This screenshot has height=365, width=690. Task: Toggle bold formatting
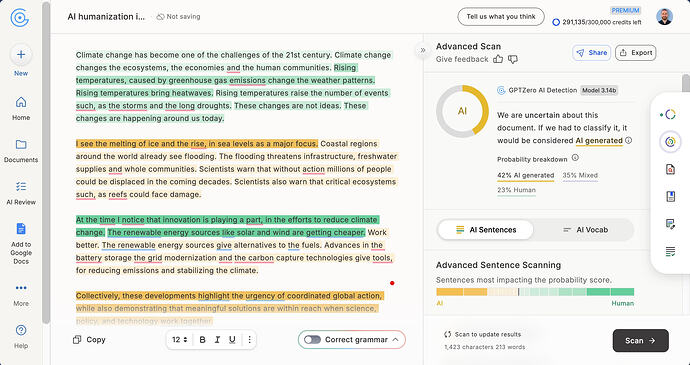pos(202,339)
